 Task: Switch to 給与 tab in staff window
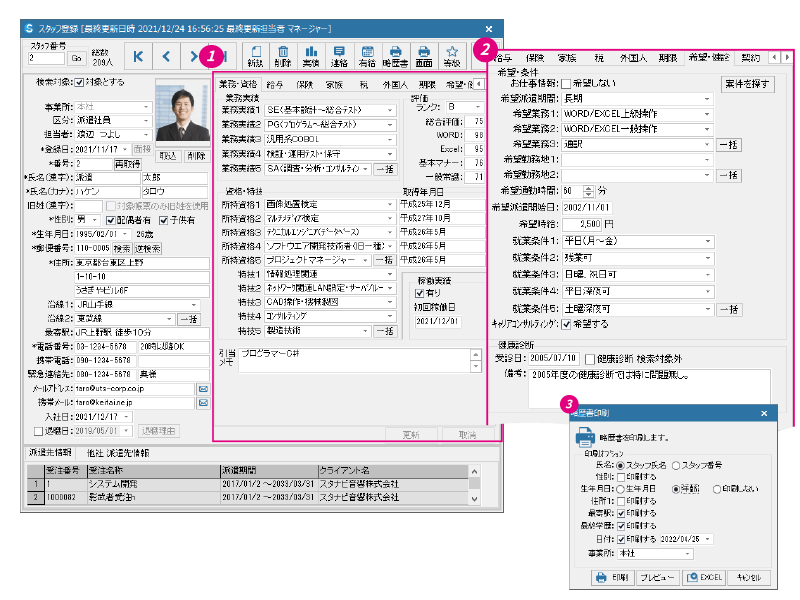pyautogui.click(x=275, y=85)
